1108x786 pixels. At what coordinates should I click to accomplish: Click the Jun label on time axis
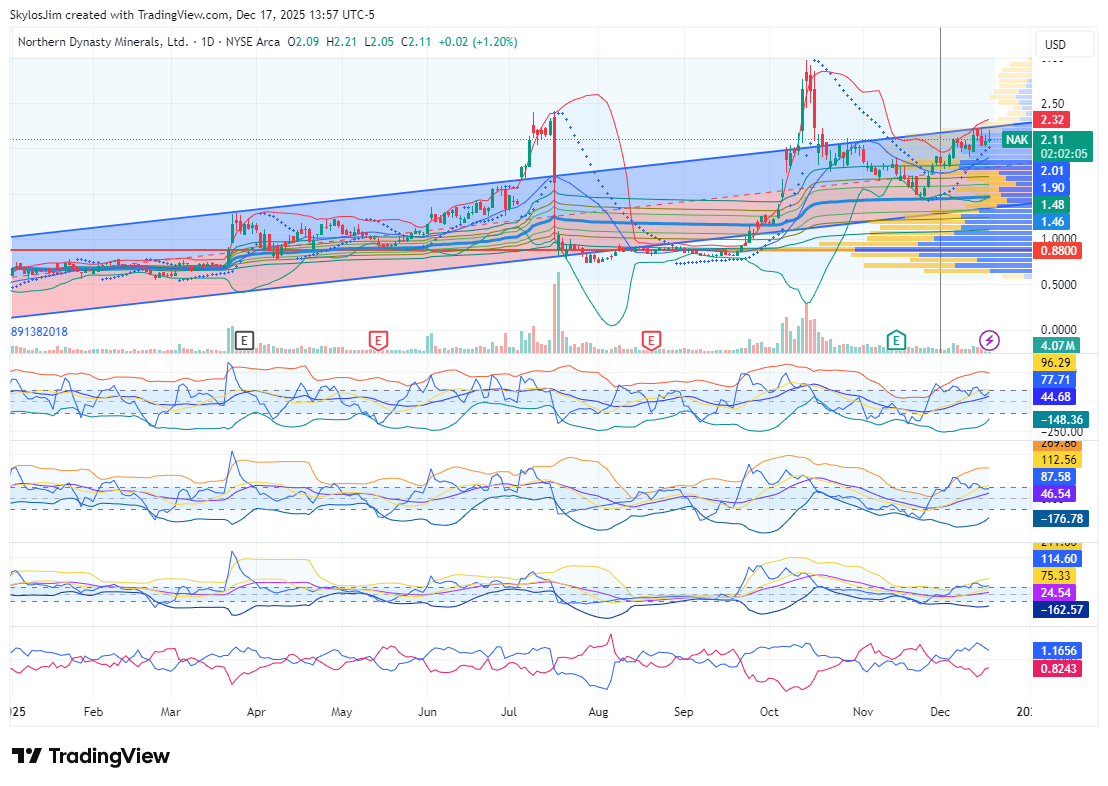tap(427, 712)
